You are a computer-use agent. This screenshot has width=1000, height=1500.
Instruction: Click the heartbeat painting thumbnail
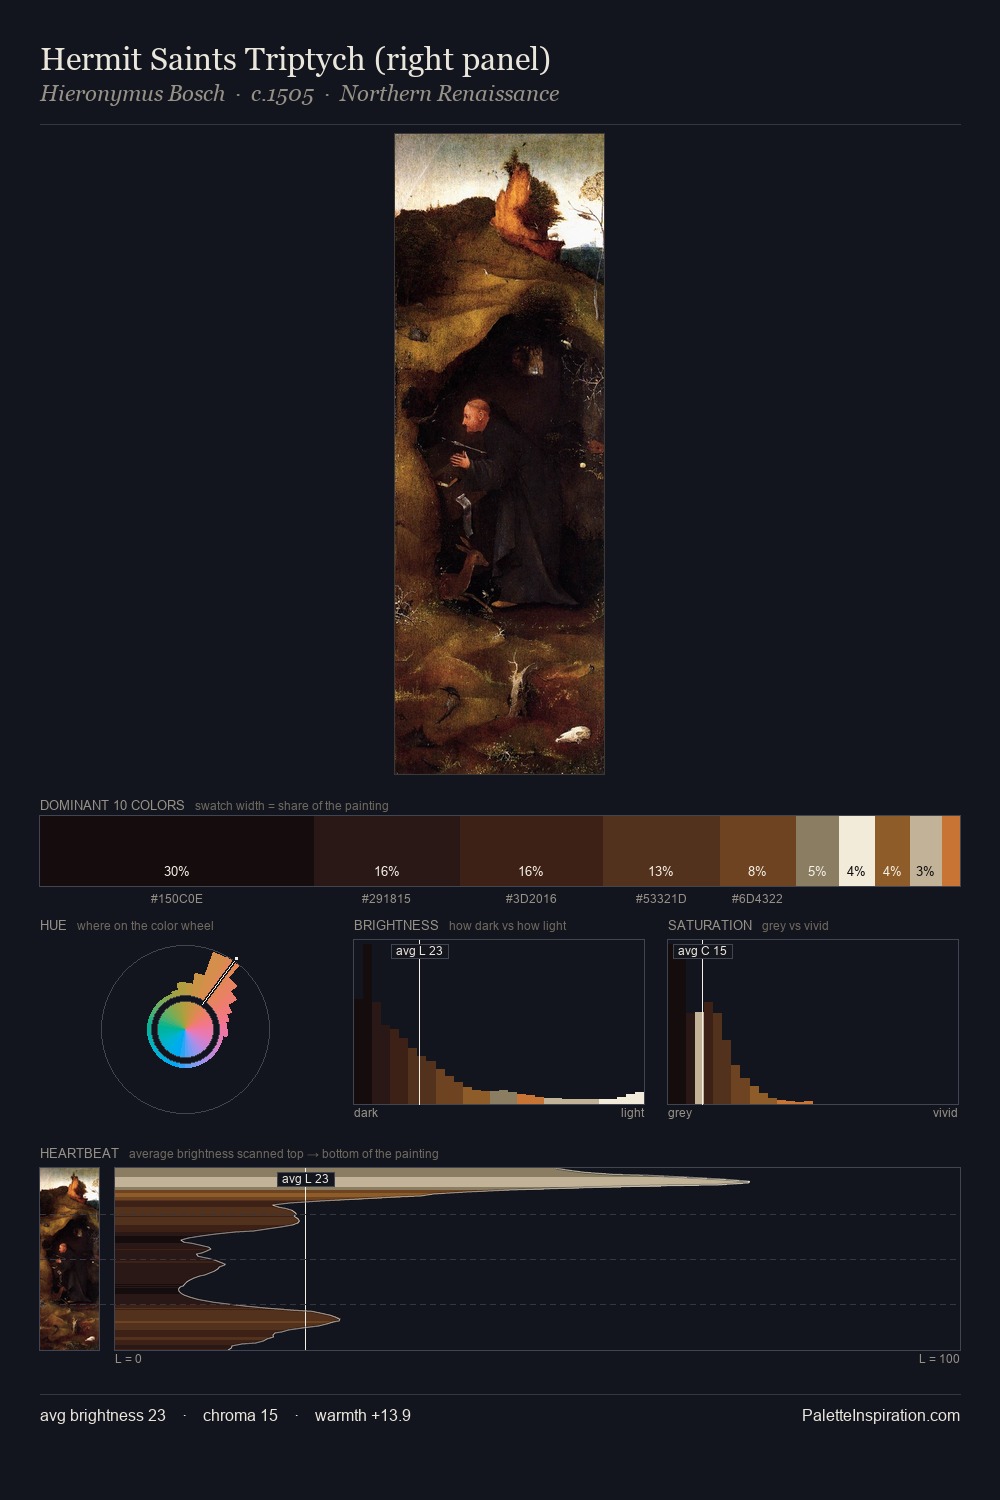pos(70,1259)
